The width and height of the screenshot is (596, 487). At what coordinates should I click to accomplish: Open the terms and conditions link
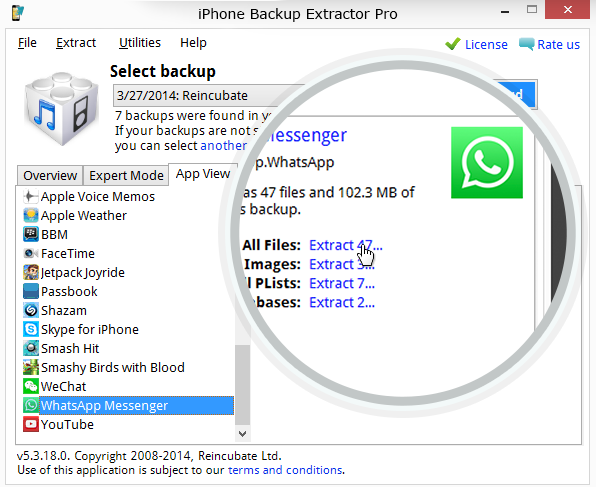(x=285, y=470)
